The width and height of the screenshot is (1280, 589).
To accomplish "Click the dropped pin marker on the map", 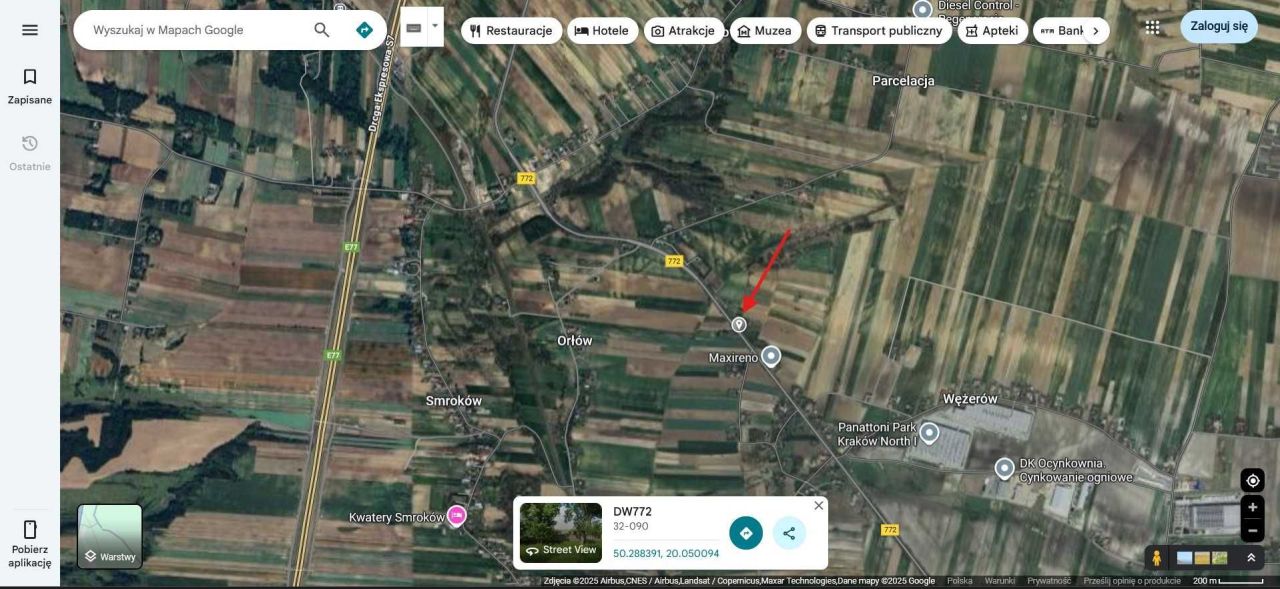I will click(x=739, y=324).
